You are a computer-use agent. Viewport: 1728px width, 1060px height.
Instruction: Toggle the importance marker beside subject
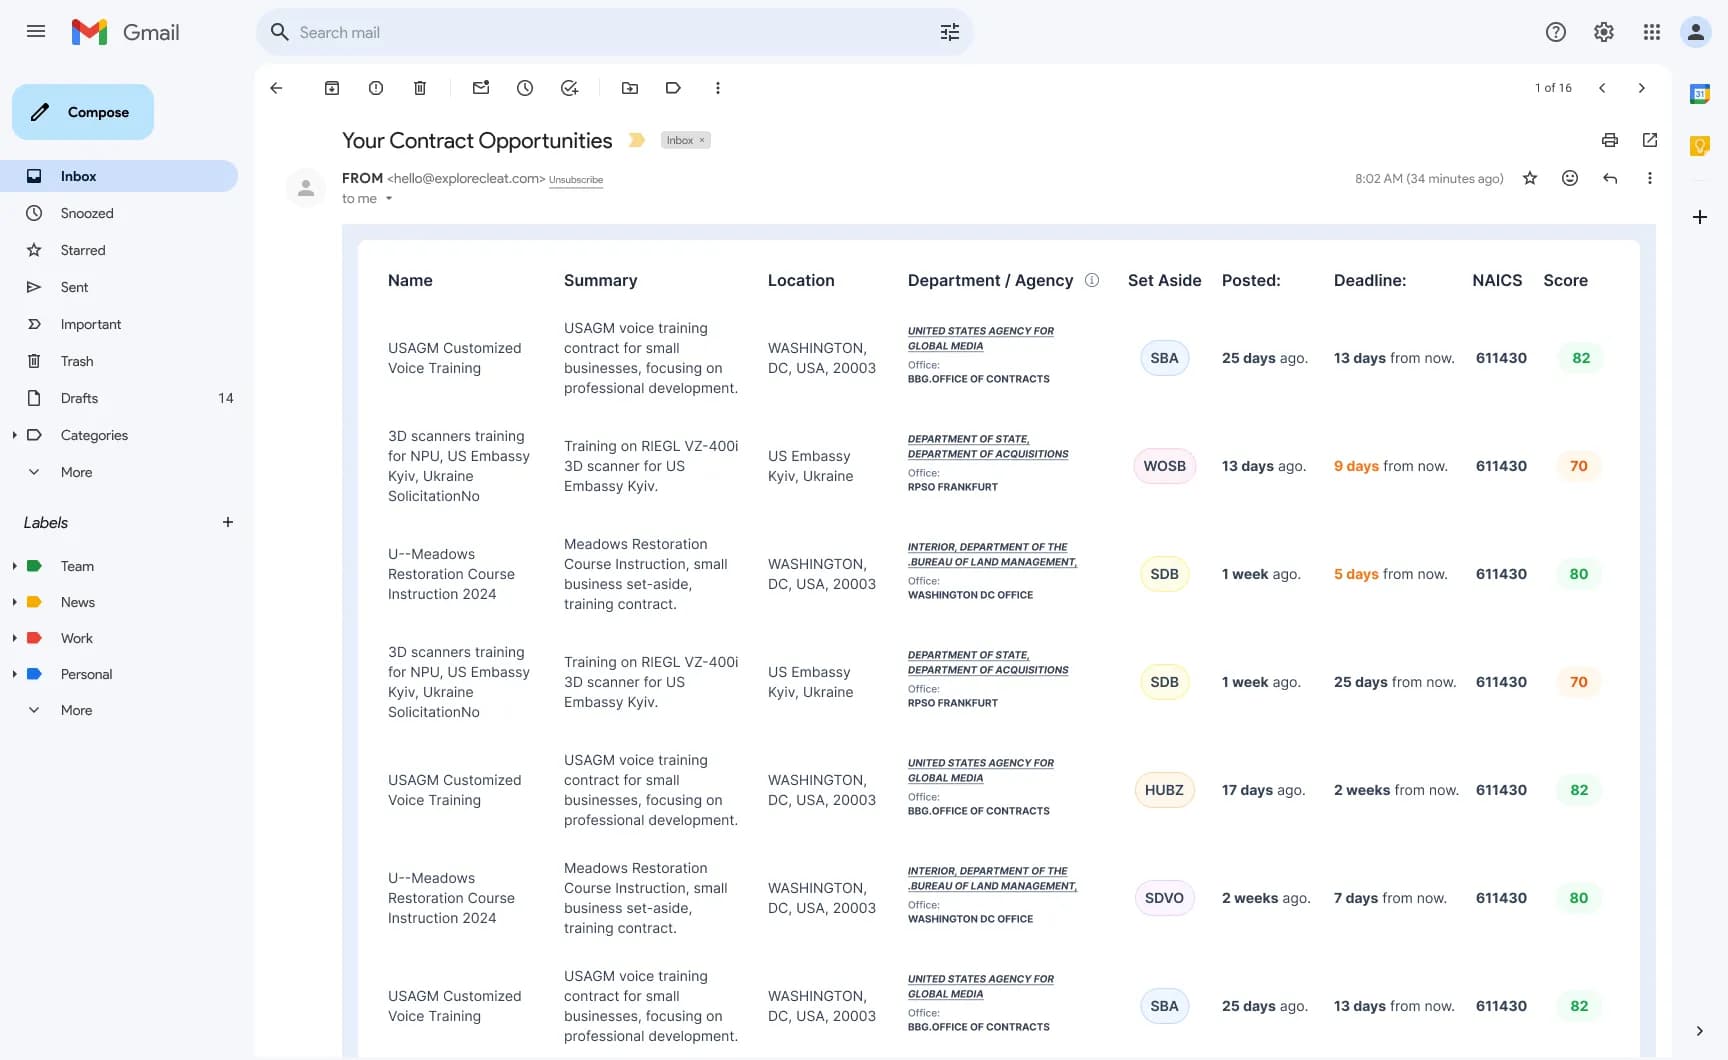[x=636, y=140]
